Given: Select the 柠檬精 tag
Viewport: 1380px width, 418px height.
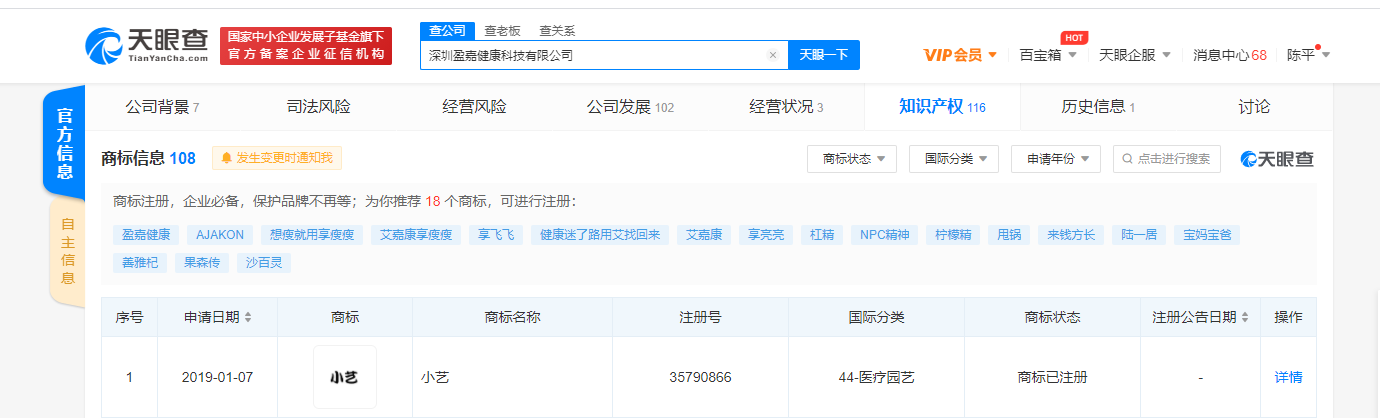Looking at the screenshot, I should pos(951,235).
